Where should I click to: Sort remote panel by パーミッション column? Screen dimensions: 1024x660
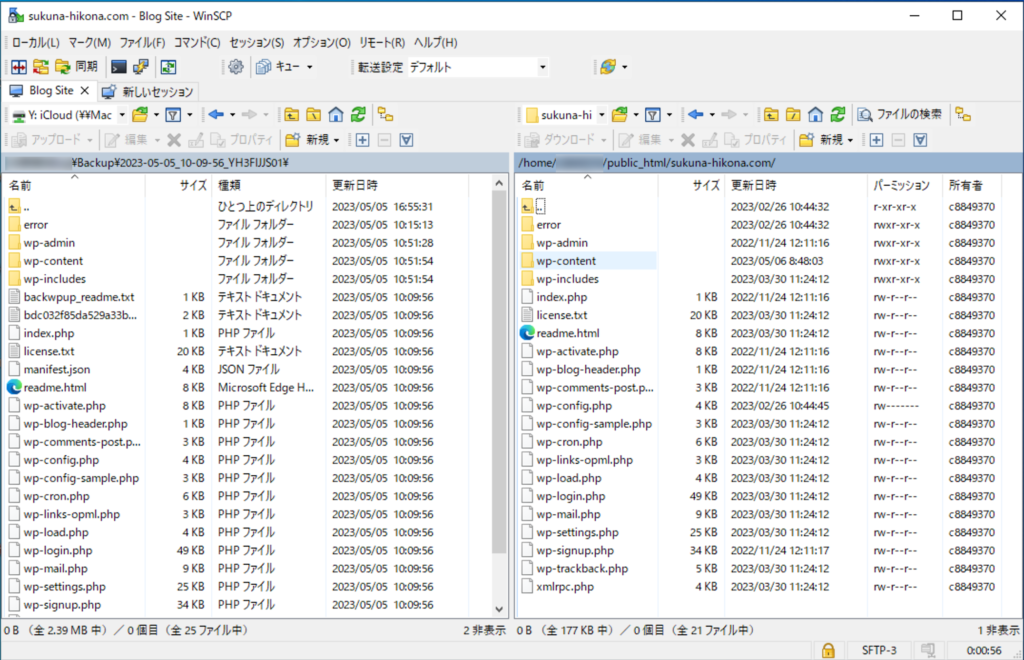coord(904,185)
